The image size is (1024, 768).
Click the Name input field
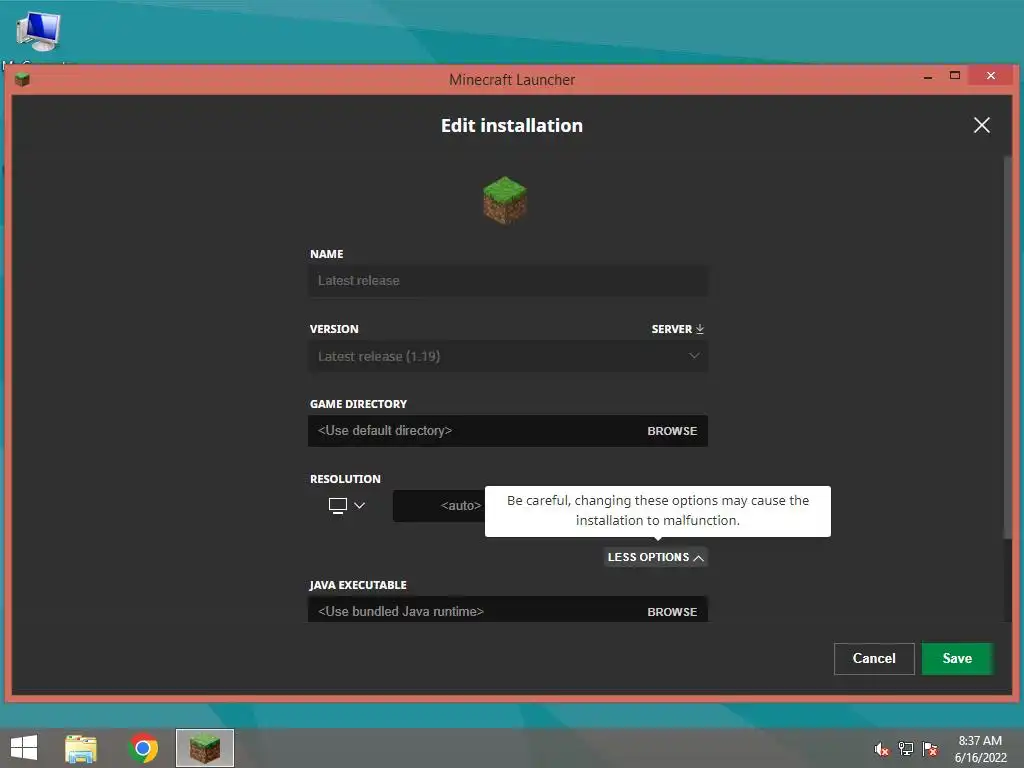[x=507, y=281]
